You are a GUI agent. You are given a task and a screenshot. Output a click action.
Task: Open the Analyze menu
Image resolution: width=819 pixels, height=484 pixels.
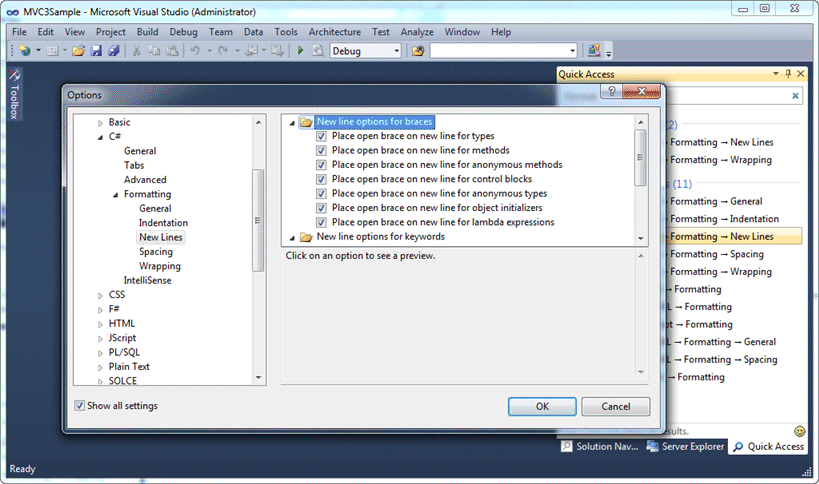pos(417,32)
